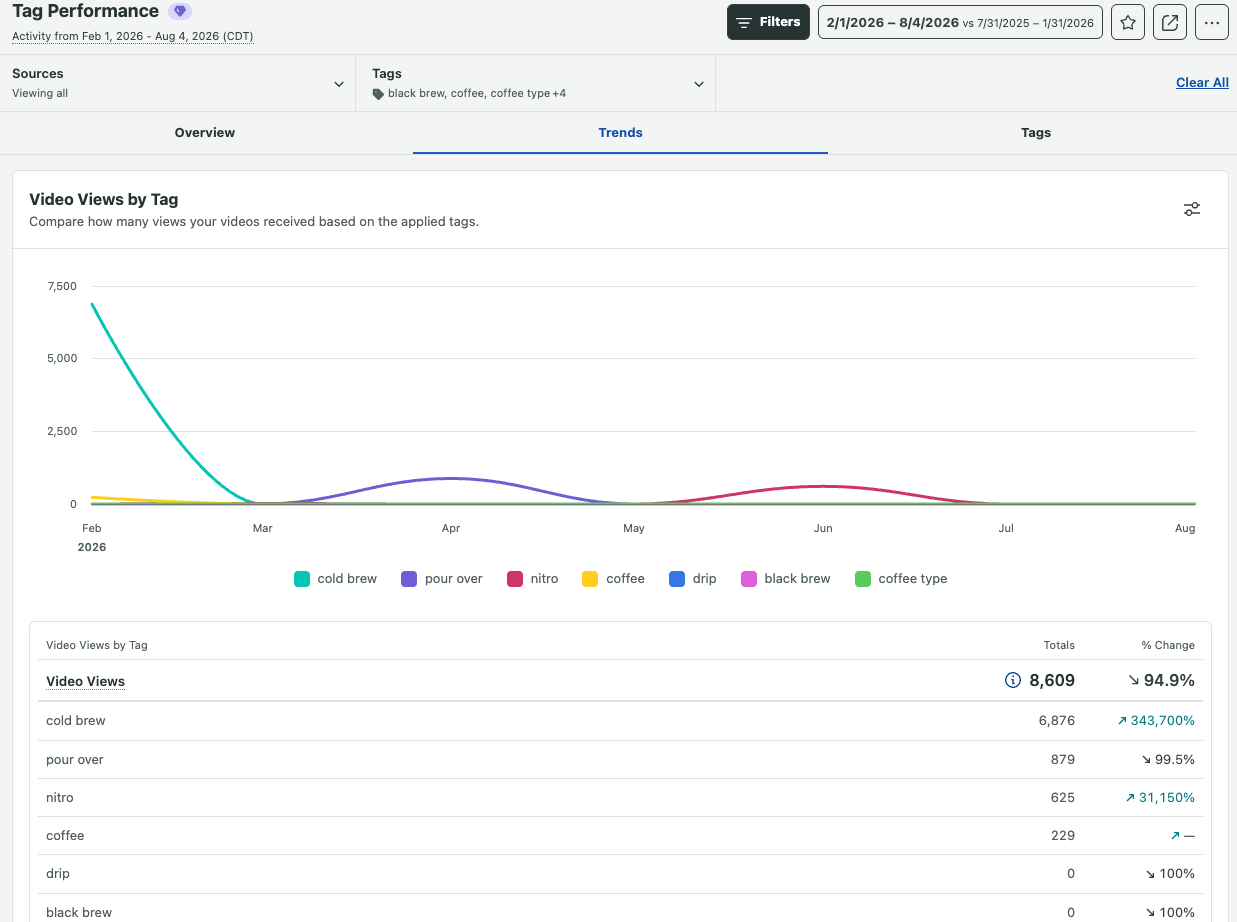This screenshot has width=1237, height=922.
Task: Open the export share icon
Action: (1170, 22)
